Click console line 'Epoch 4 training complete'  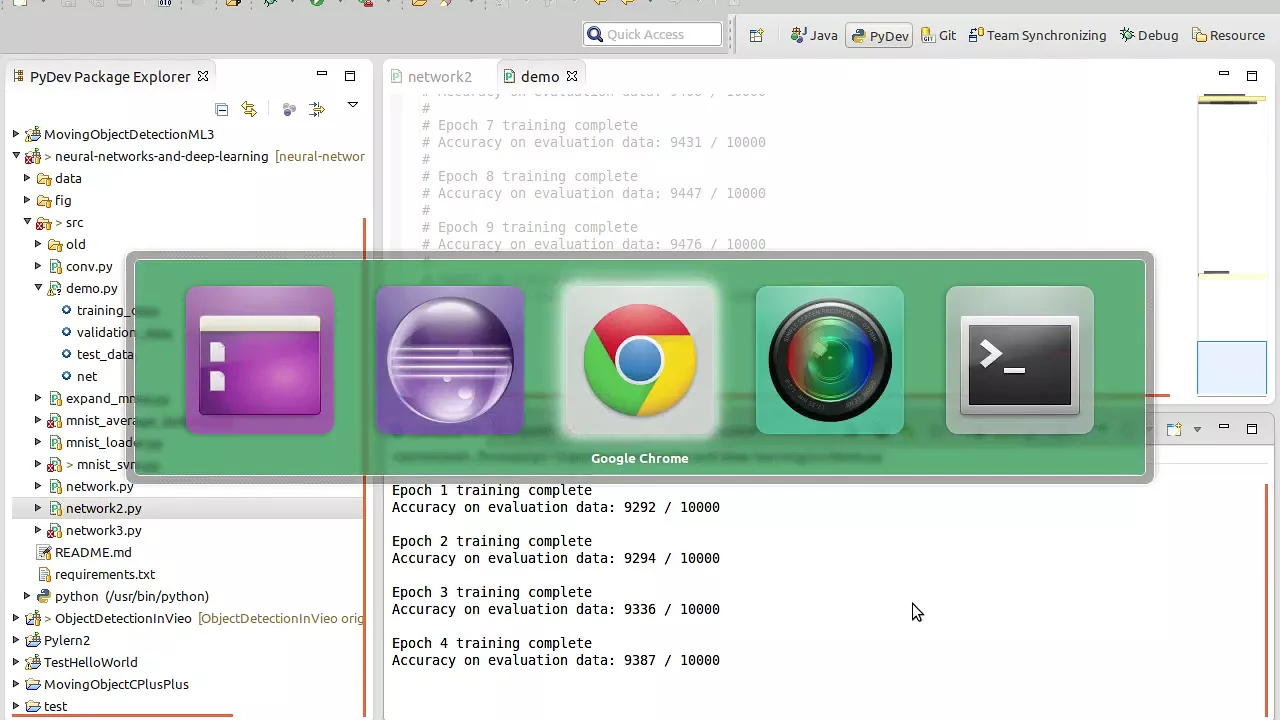492,643
